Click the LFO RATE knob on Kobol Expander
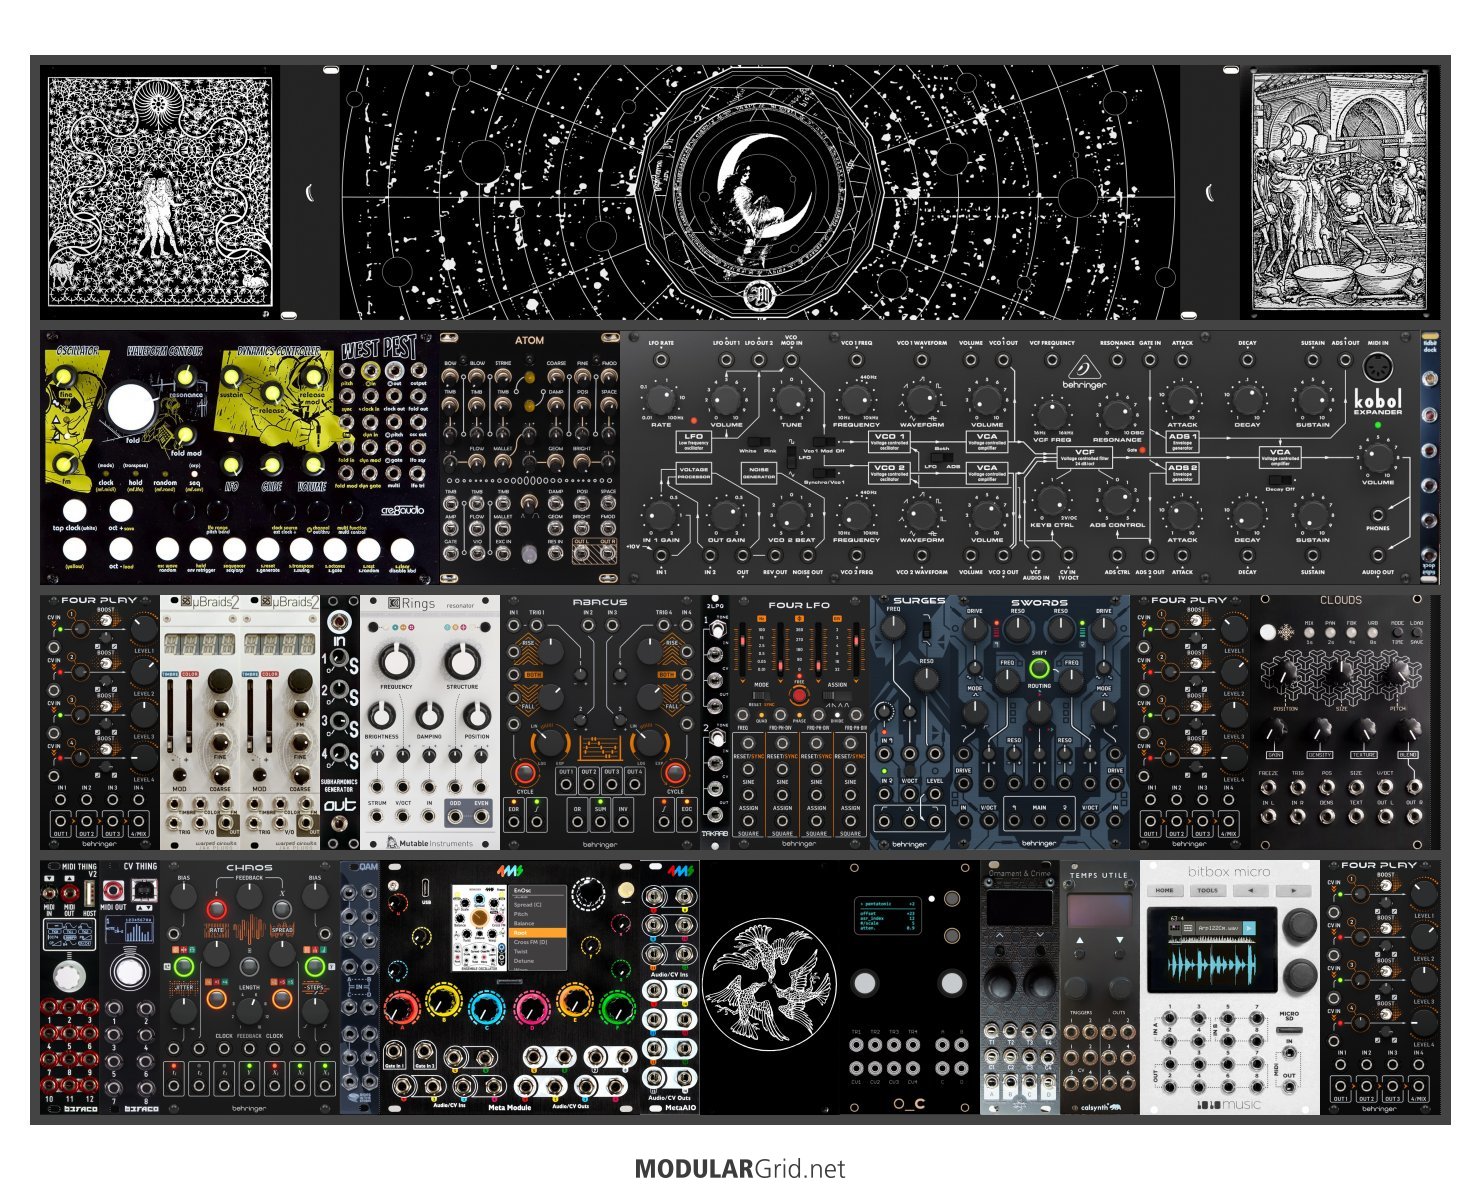Screen dimensions: 1481x1190 tap(661, 399)
